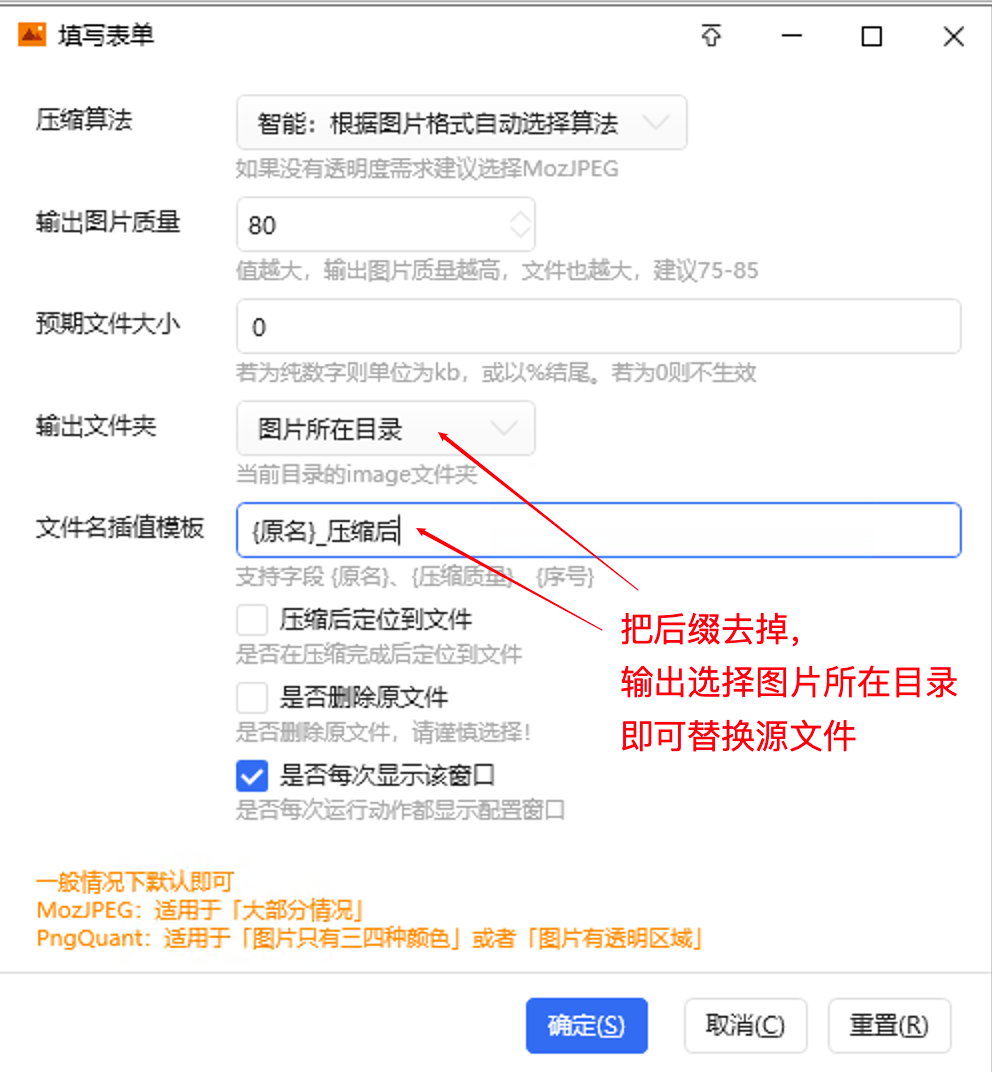
Task: Click chevron arrow of 压缩算法 combo box
Action: pyautogui.click(x=656, y=123)
